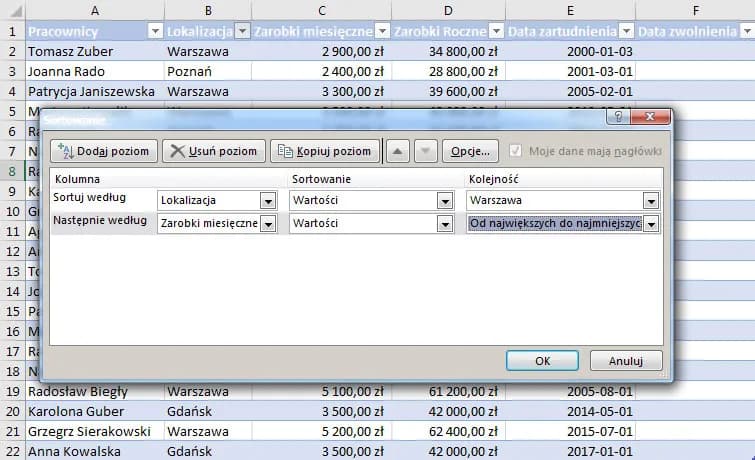Cancel sorting with Anuluj button
Screen dimensions: 755x460
pos(626,360)
